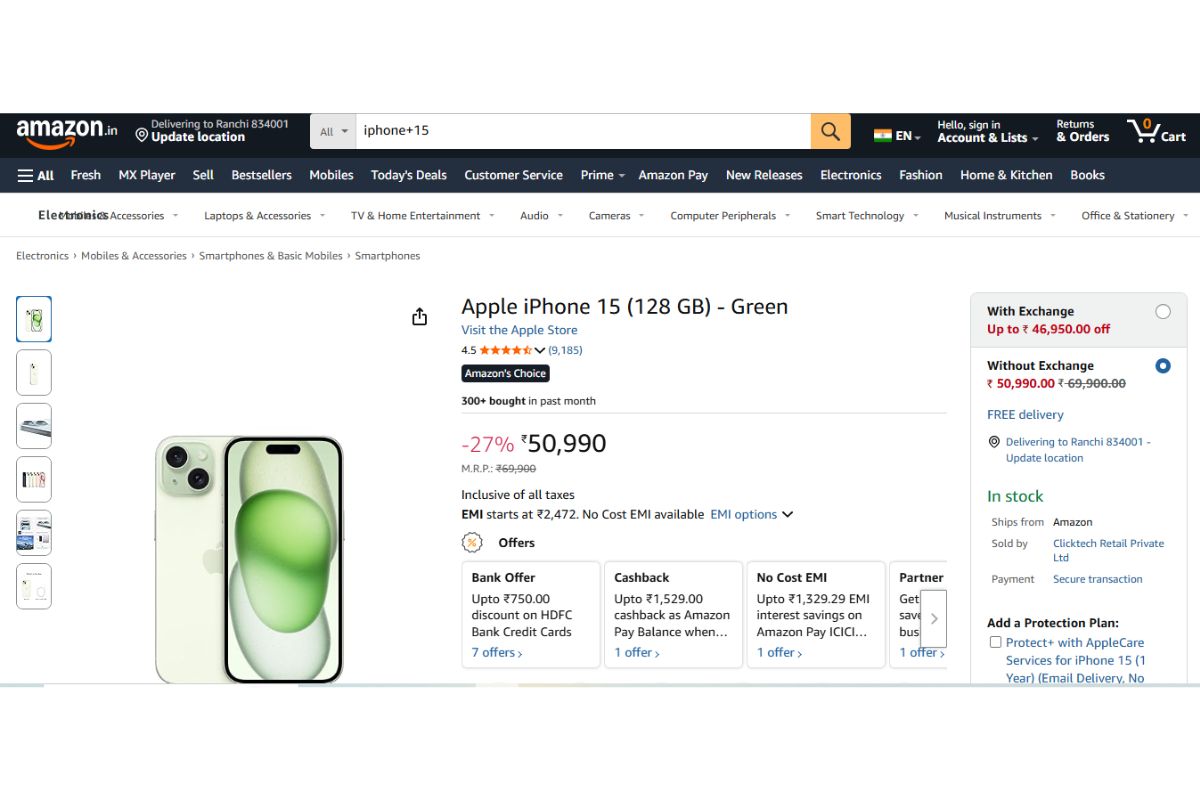Select the Without Exchange radio button
The height and width of the screenshot is (800, 1200).
pos(1162,366)
